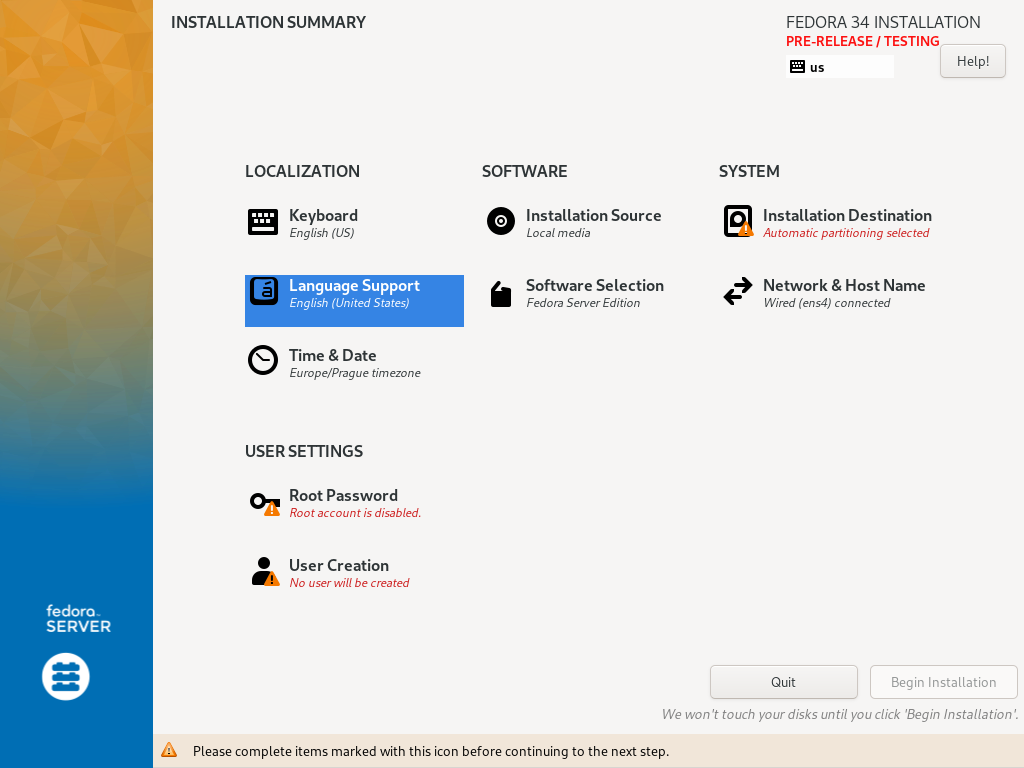Click the Time & Date clock icon
This screenshot has height=768, width=1024.
pos(263,360)
